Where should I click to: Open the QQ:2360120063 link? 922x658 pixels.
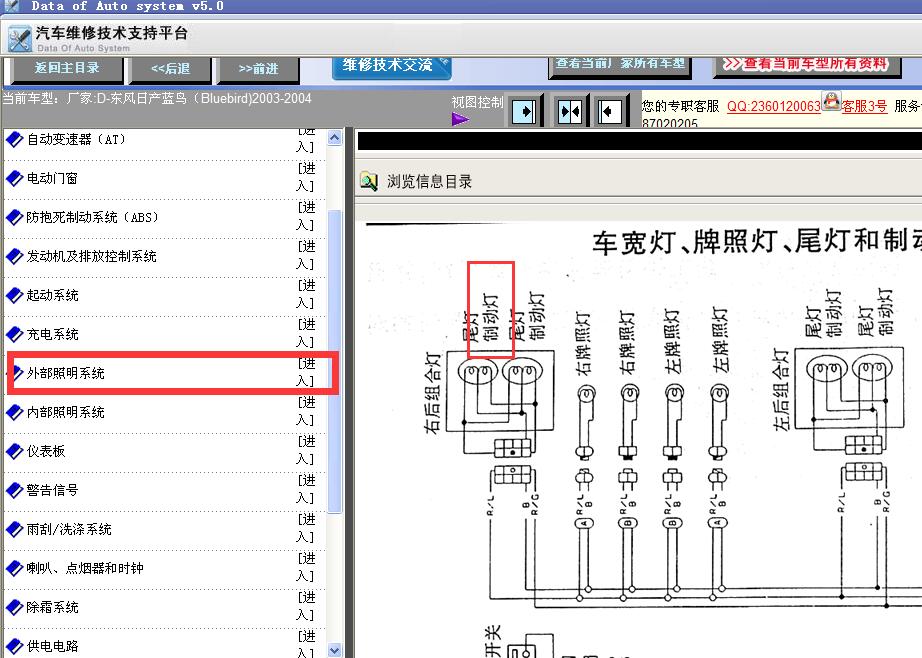click(x=773, y=106)
